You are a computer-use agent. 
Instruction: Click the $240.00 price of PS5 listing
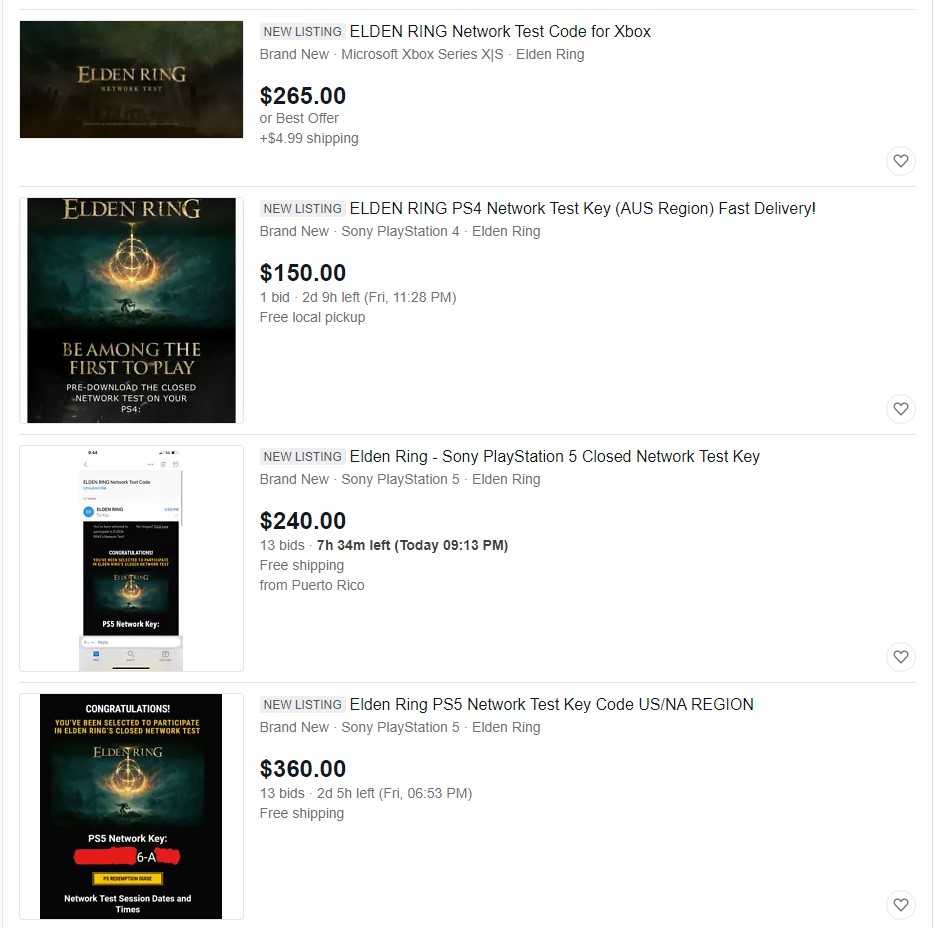302,521
